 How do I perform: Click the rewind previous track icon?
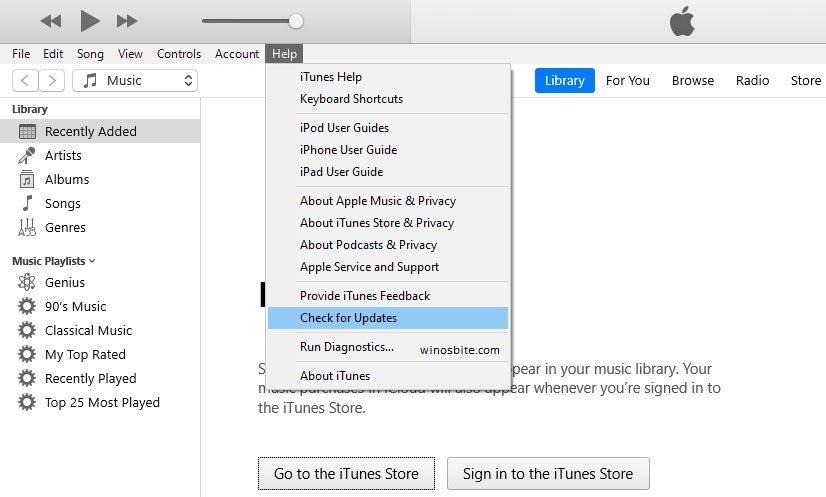[x=51, y=21]
